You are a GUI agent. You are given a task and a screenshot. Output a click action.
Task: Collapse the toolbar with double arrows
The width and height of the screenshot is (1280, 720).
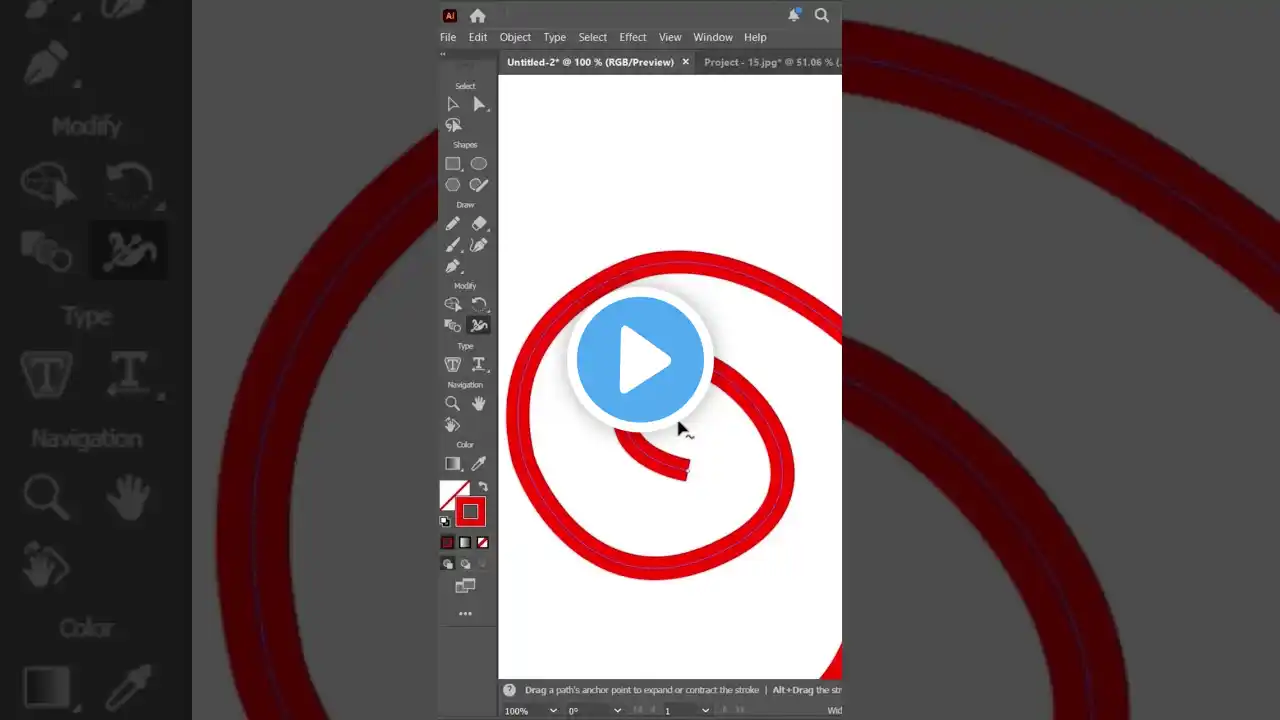(x=444, y=56)
